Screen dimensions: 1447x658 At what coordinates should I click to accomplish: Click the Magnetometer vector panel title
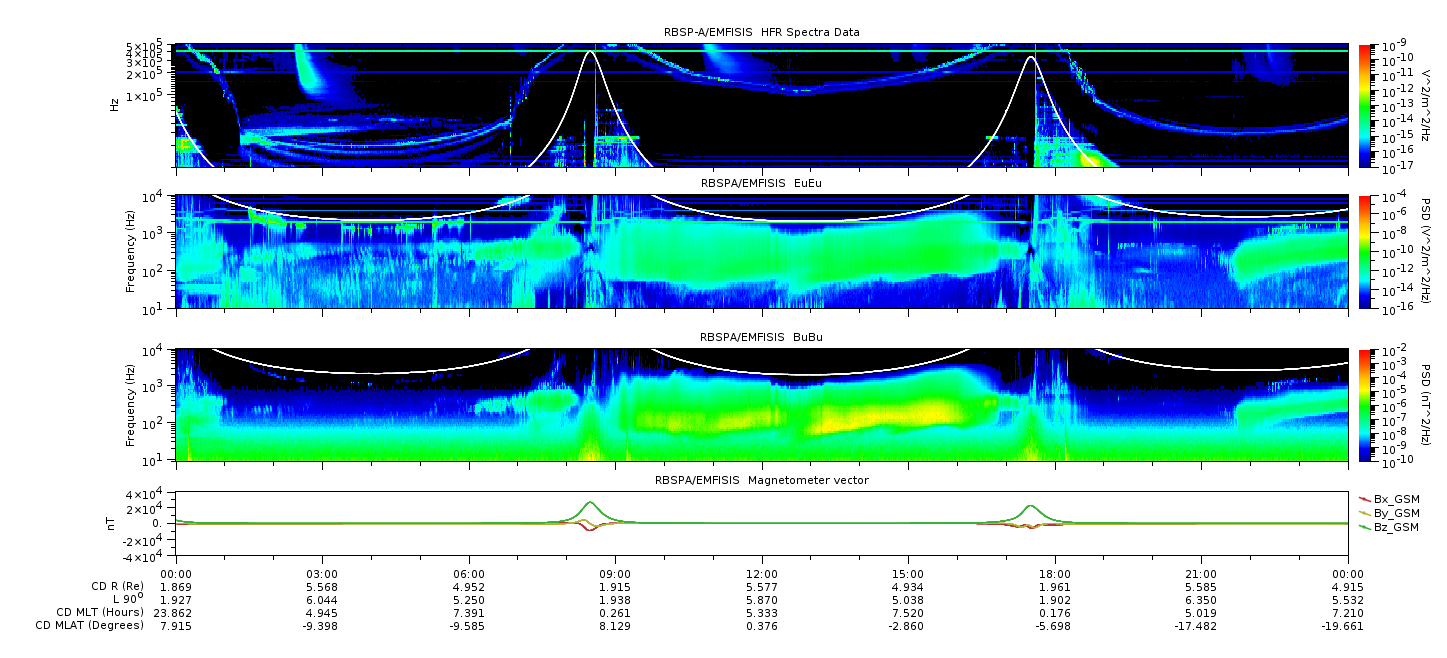(762, 480)
